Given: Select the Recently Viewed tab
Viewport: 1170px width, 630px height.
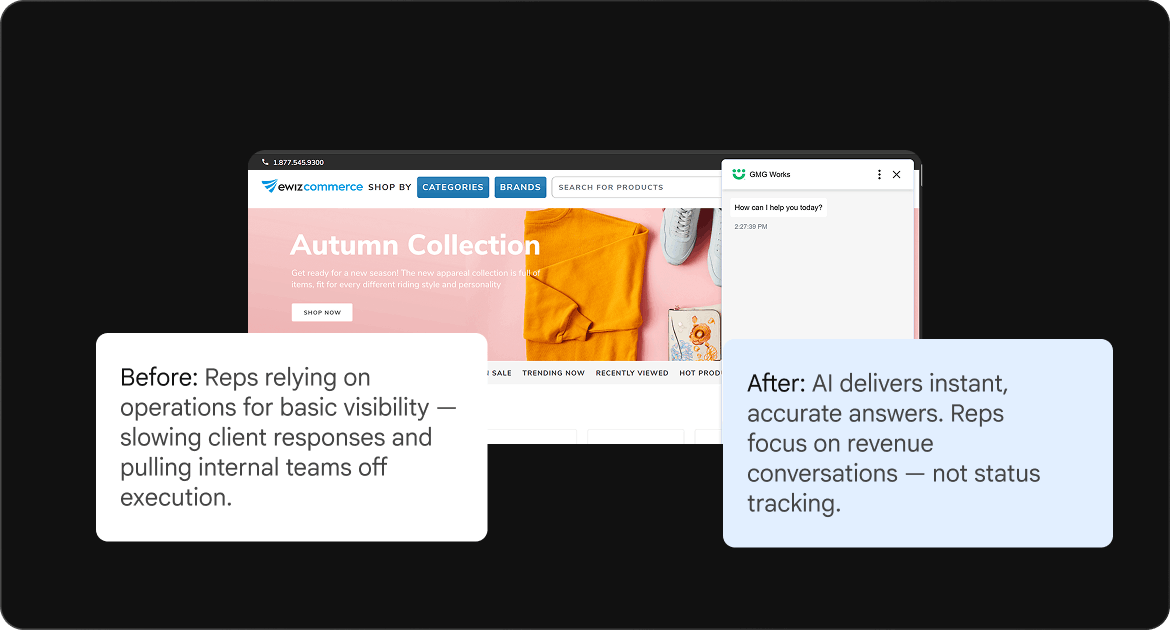Looking at the screenshot, I should click(x=631, y=372).
